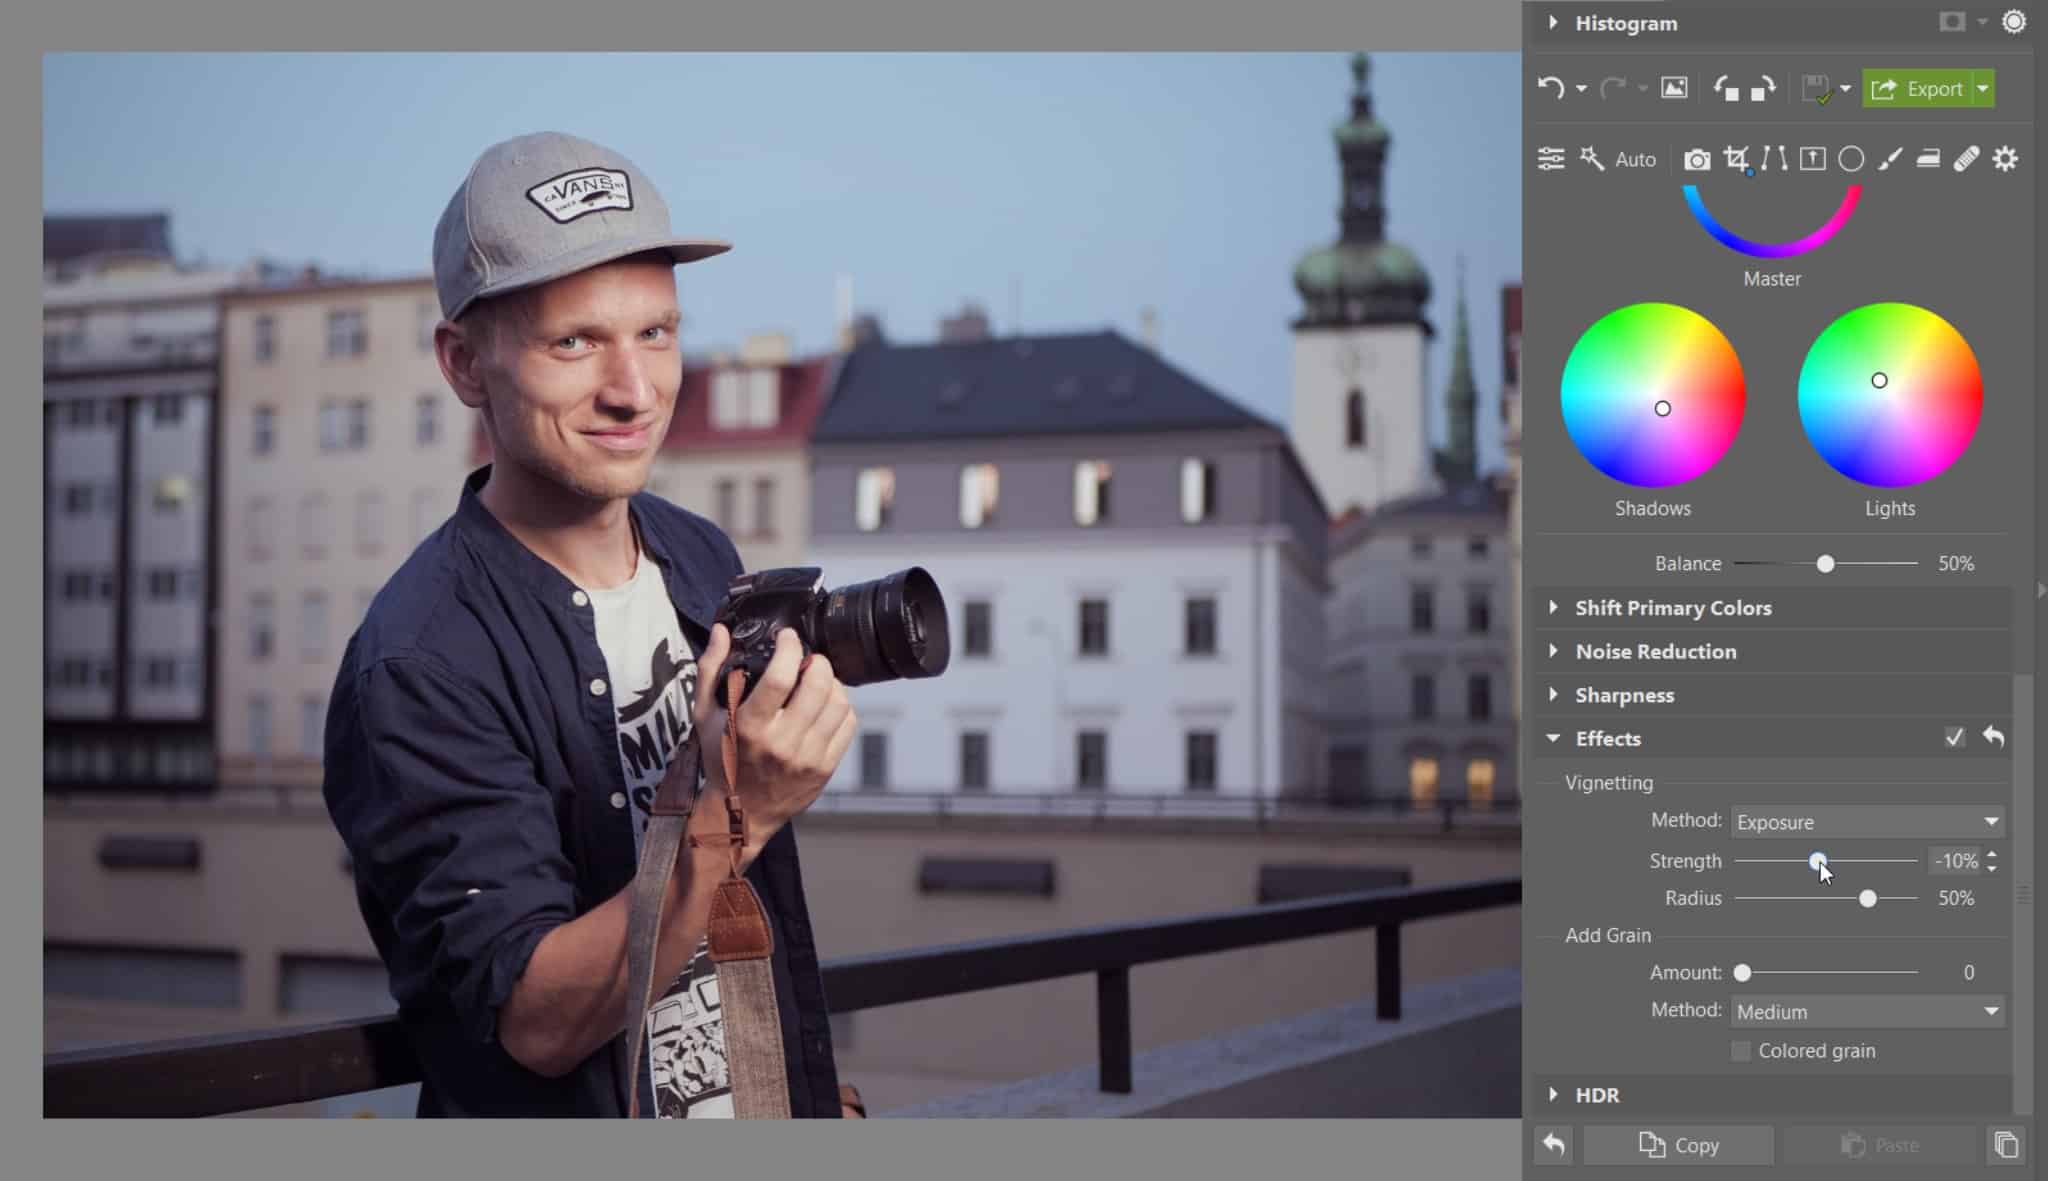Rotate the photo left
The image size is (2048, 1181).
[x=1726, y=89]
